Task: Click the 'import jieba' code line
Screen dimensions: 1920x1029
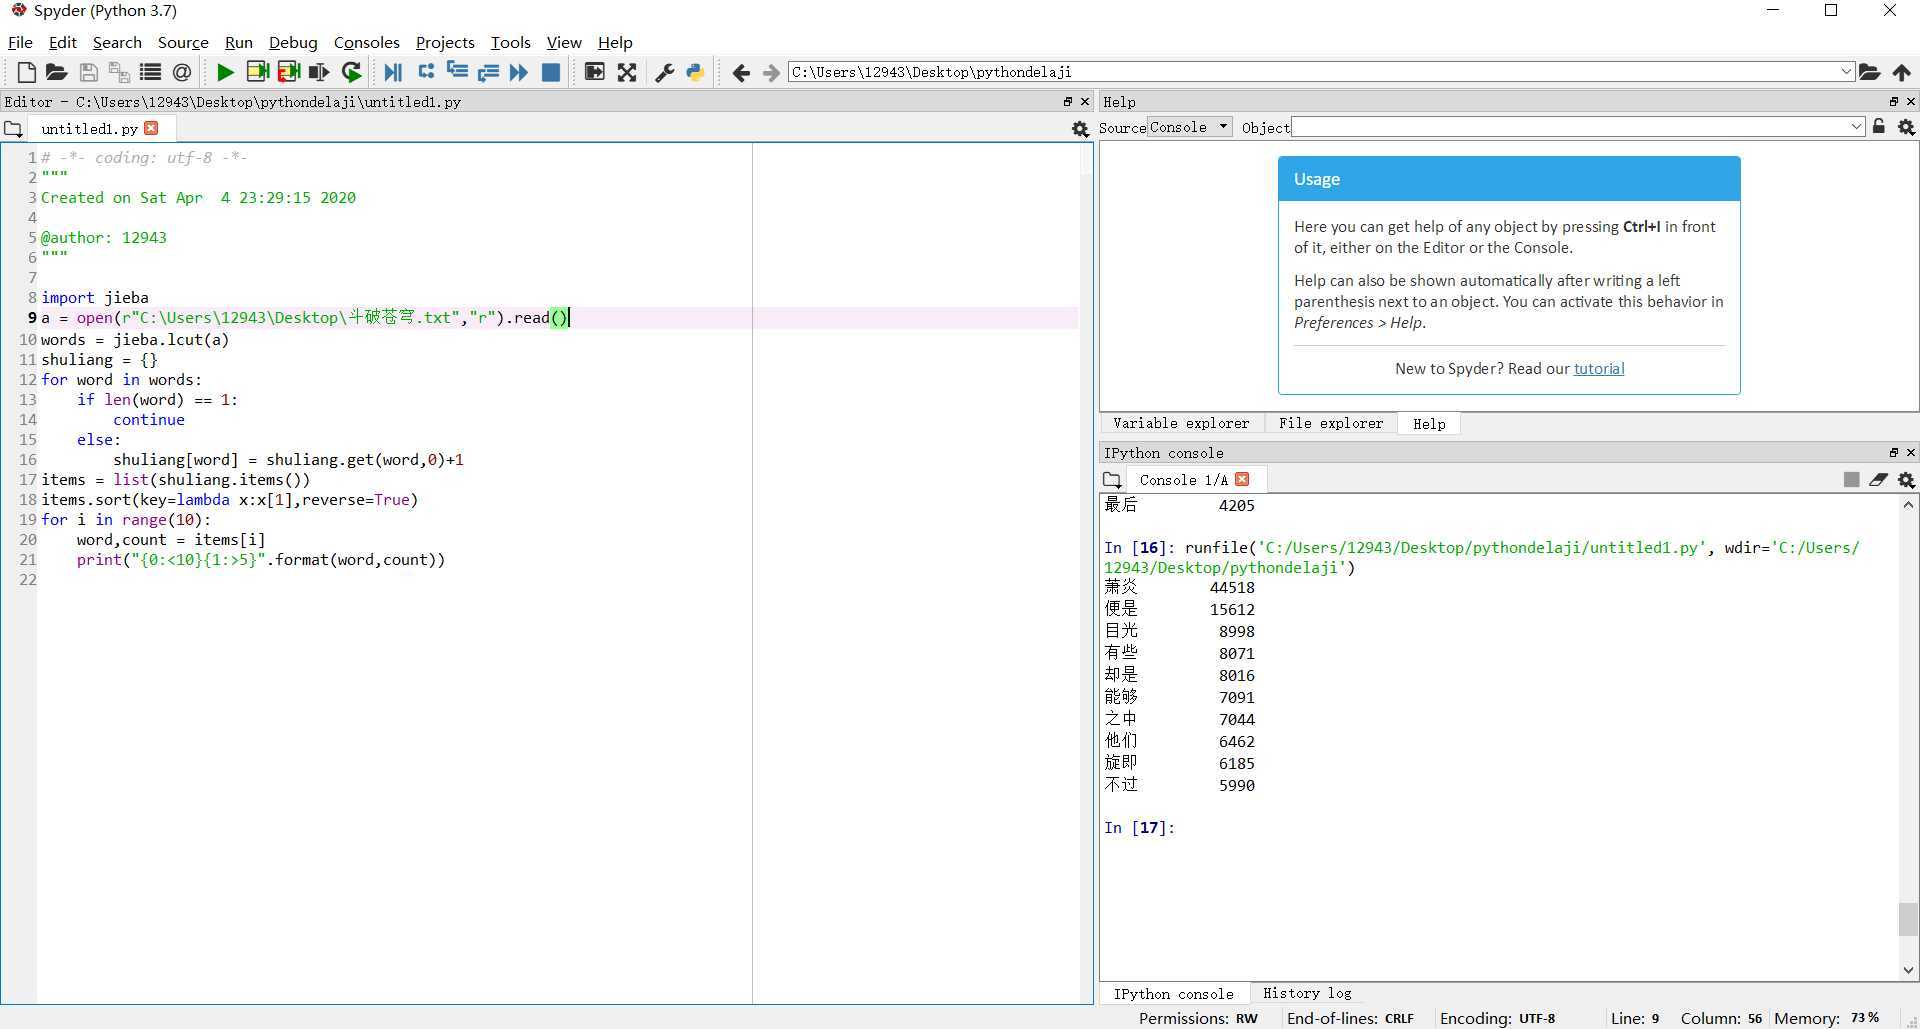Action: click(95, 297)
